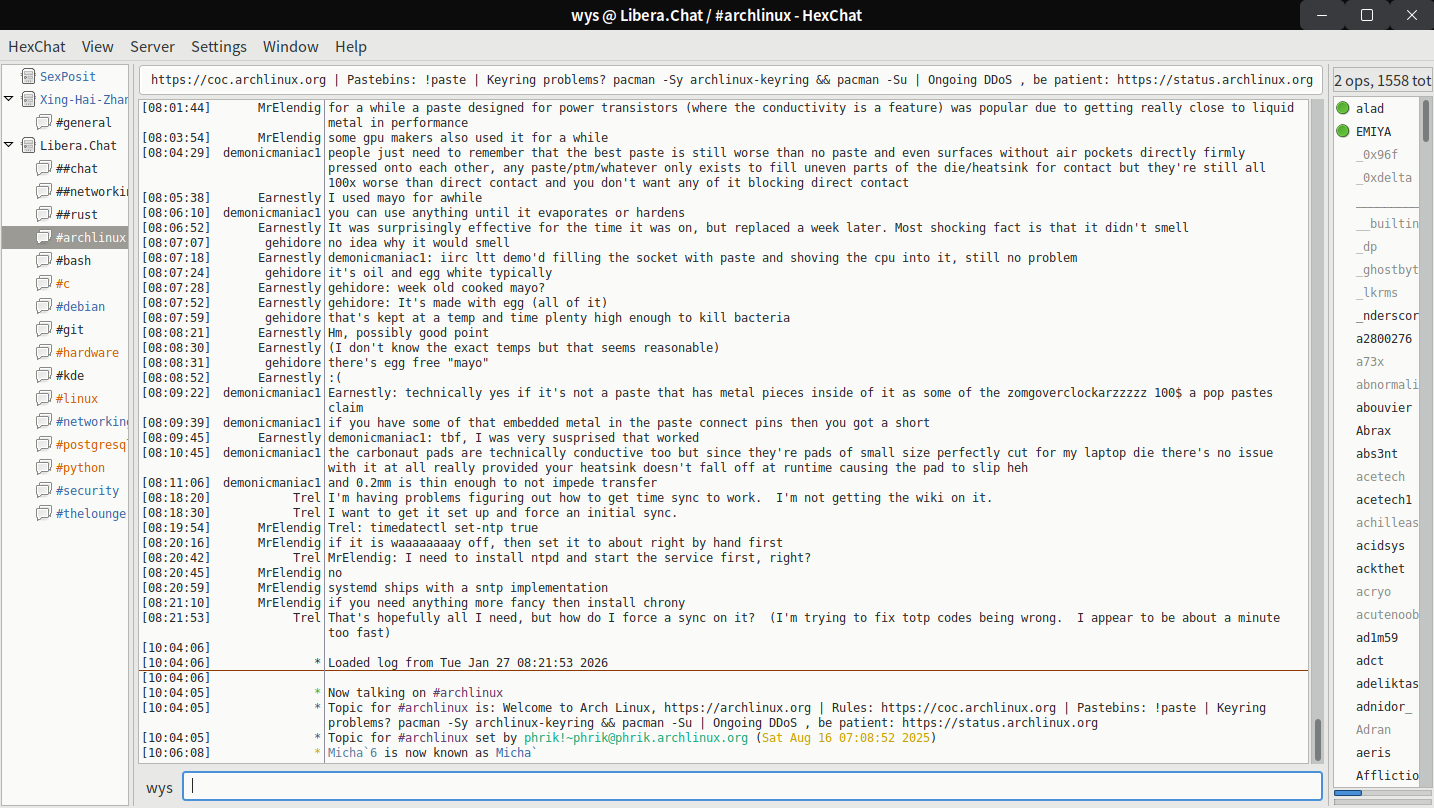Click the green op icon beside alad
This screenshot has height=808, width=1434.
[1343, 108]
